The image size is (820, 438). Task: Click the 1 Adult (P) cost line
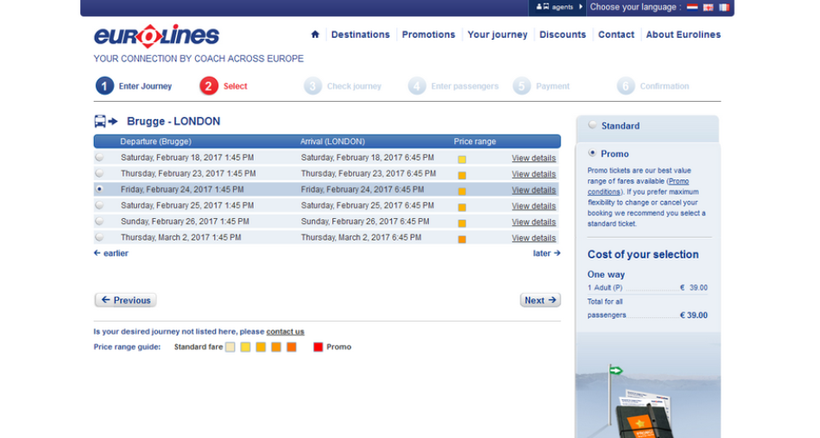click(x=647, y=287)
